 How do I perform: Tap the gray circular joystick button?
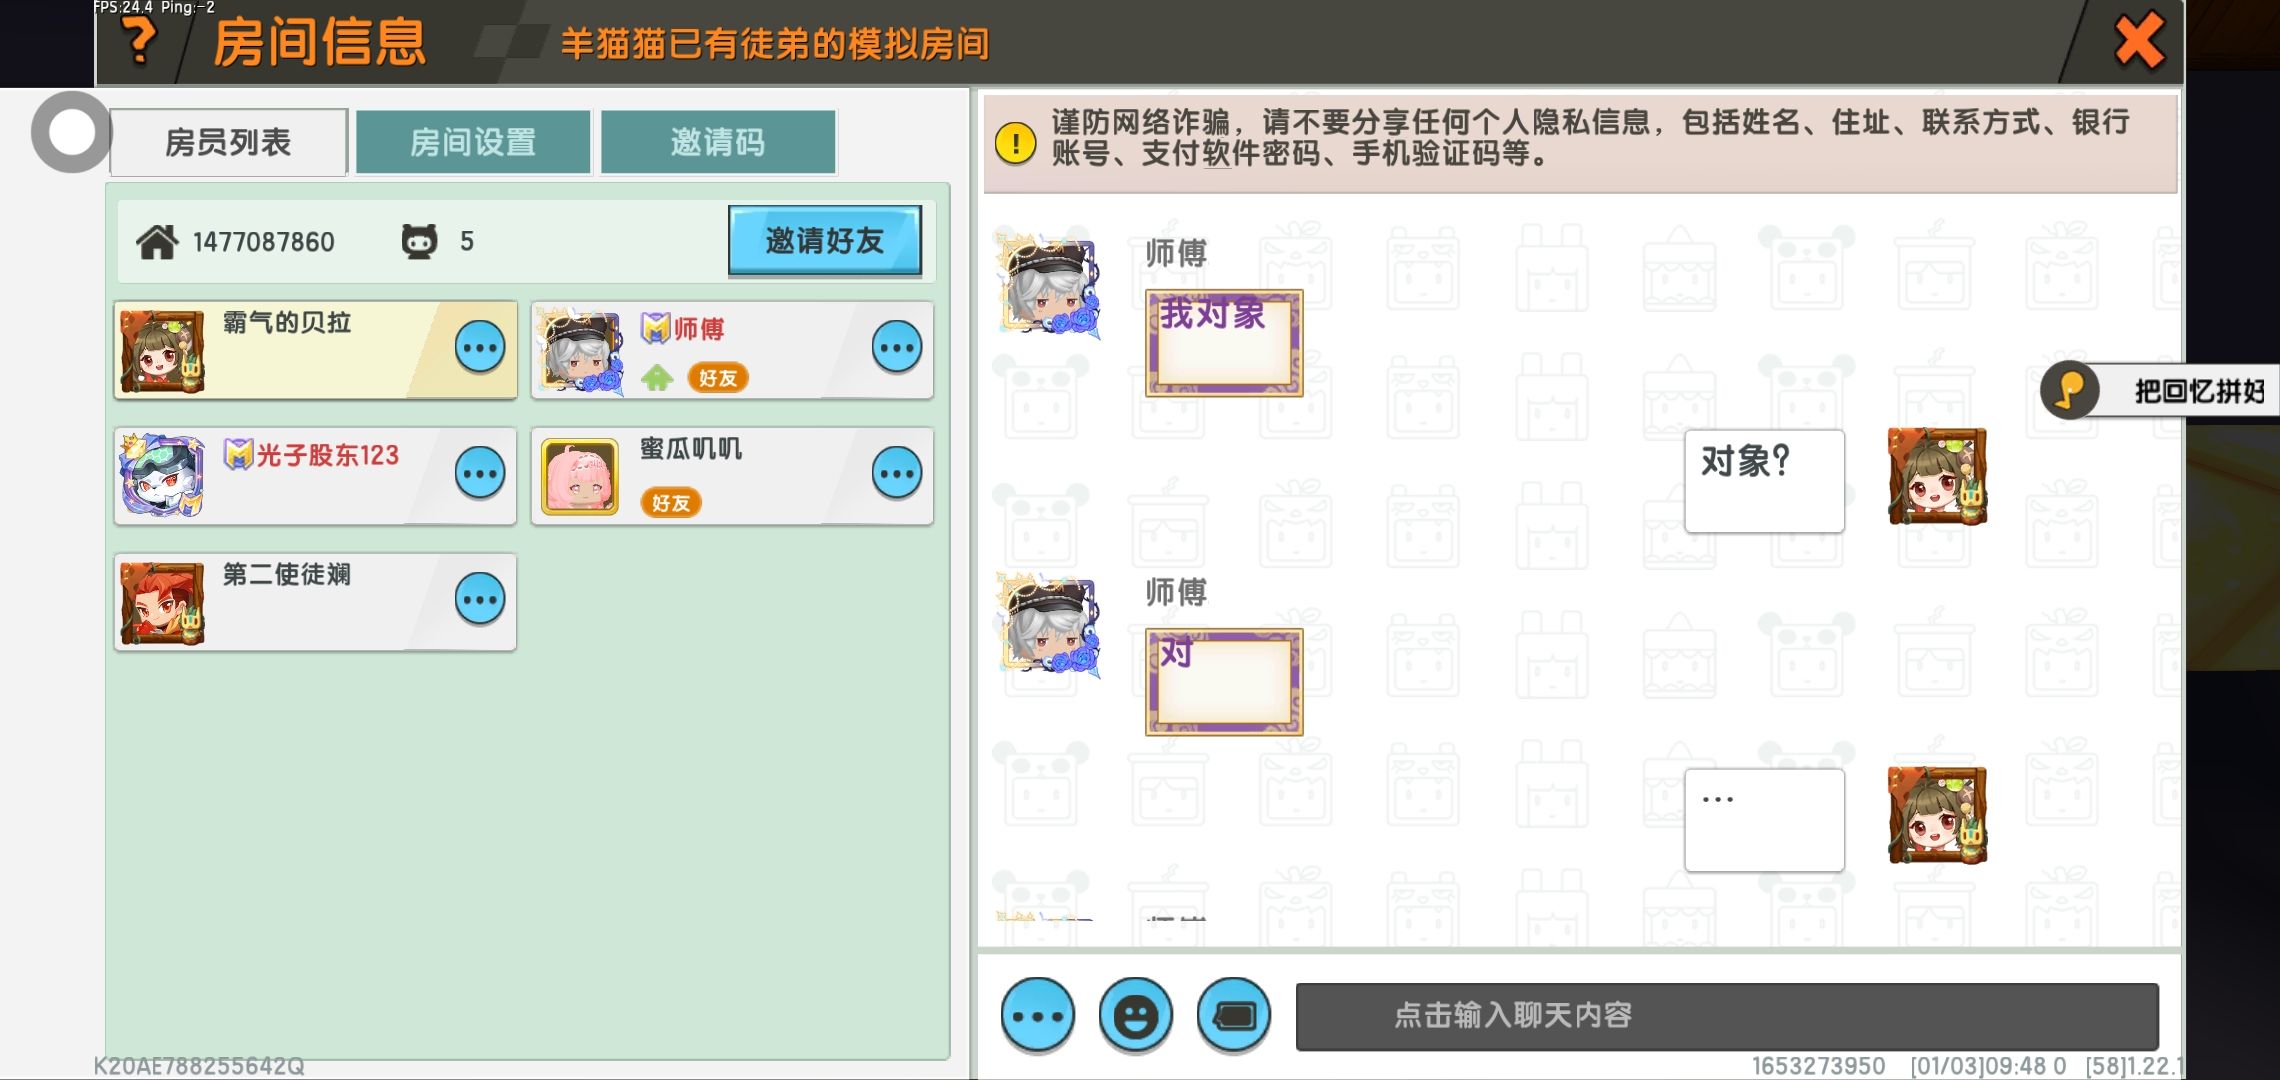pyautogui.click(x=71, y=132)
